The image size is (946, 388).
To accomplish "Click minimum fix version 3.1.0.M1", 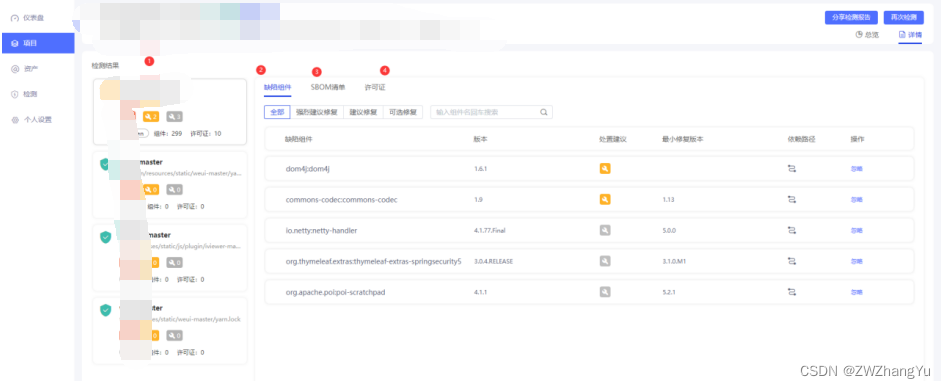I will pos(675,261).
